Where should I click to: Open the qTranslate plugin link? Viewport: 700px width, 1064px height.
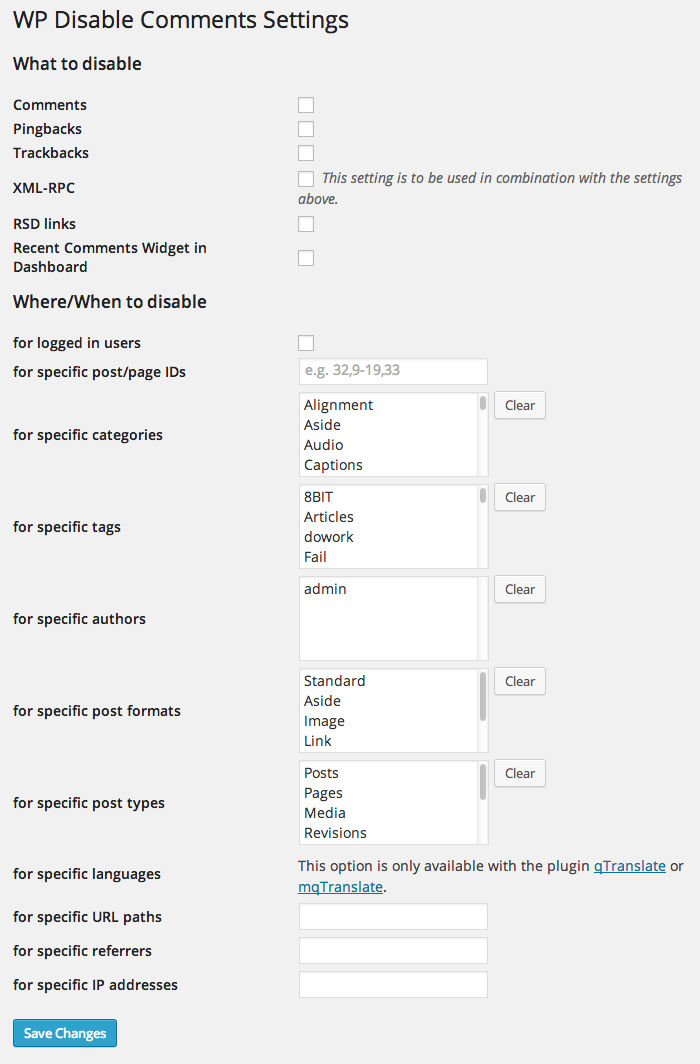(629, 866)
